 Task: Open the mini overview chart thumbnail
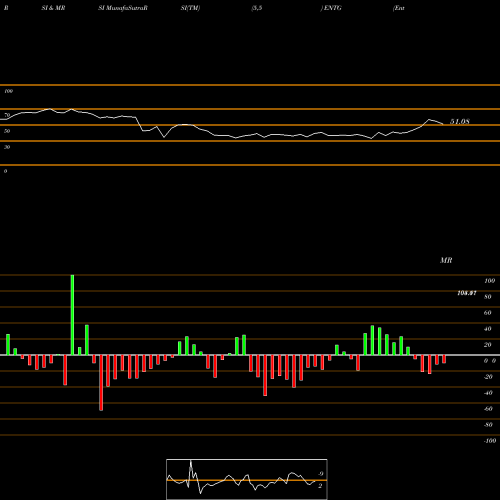(247, 479)
